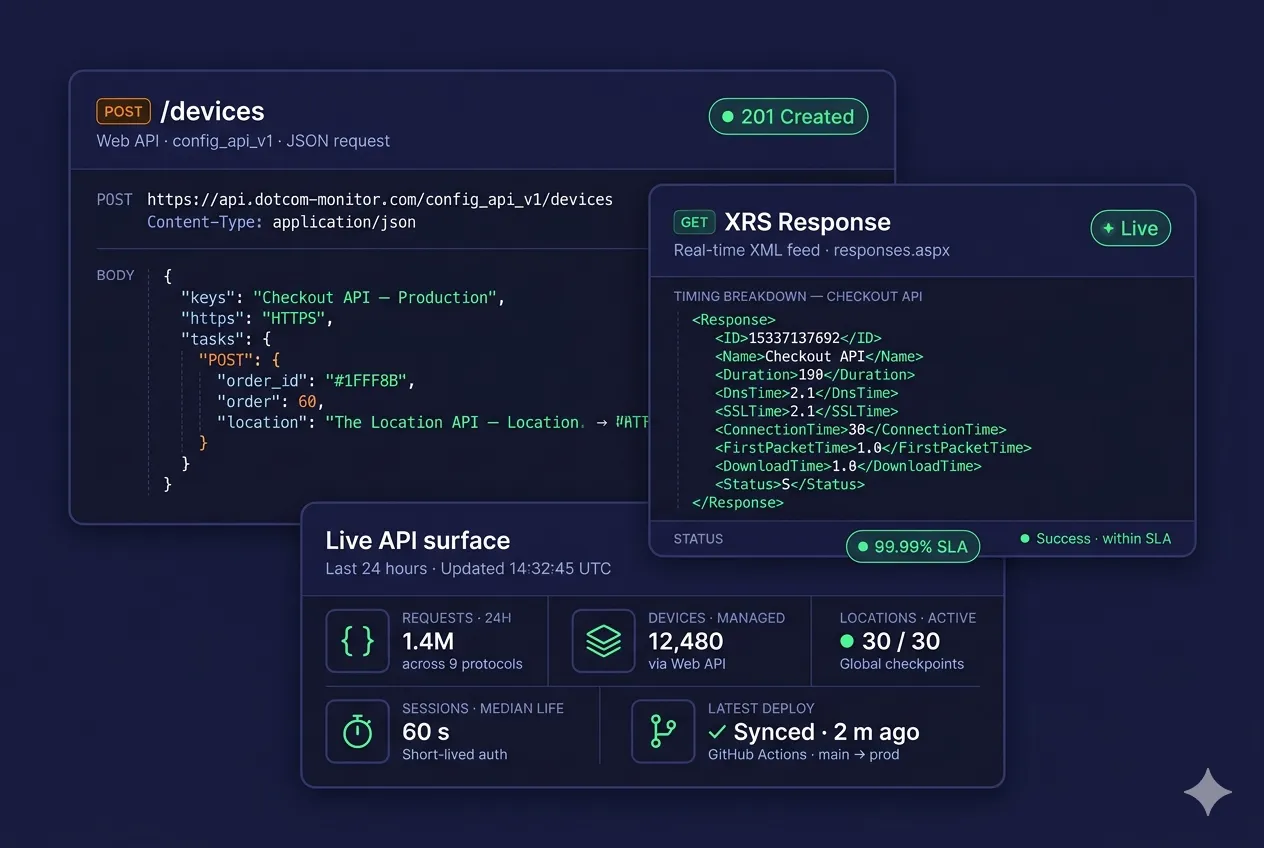
Task: Click the ID 15337137692 XML line
Action: [x=798, y=338]
